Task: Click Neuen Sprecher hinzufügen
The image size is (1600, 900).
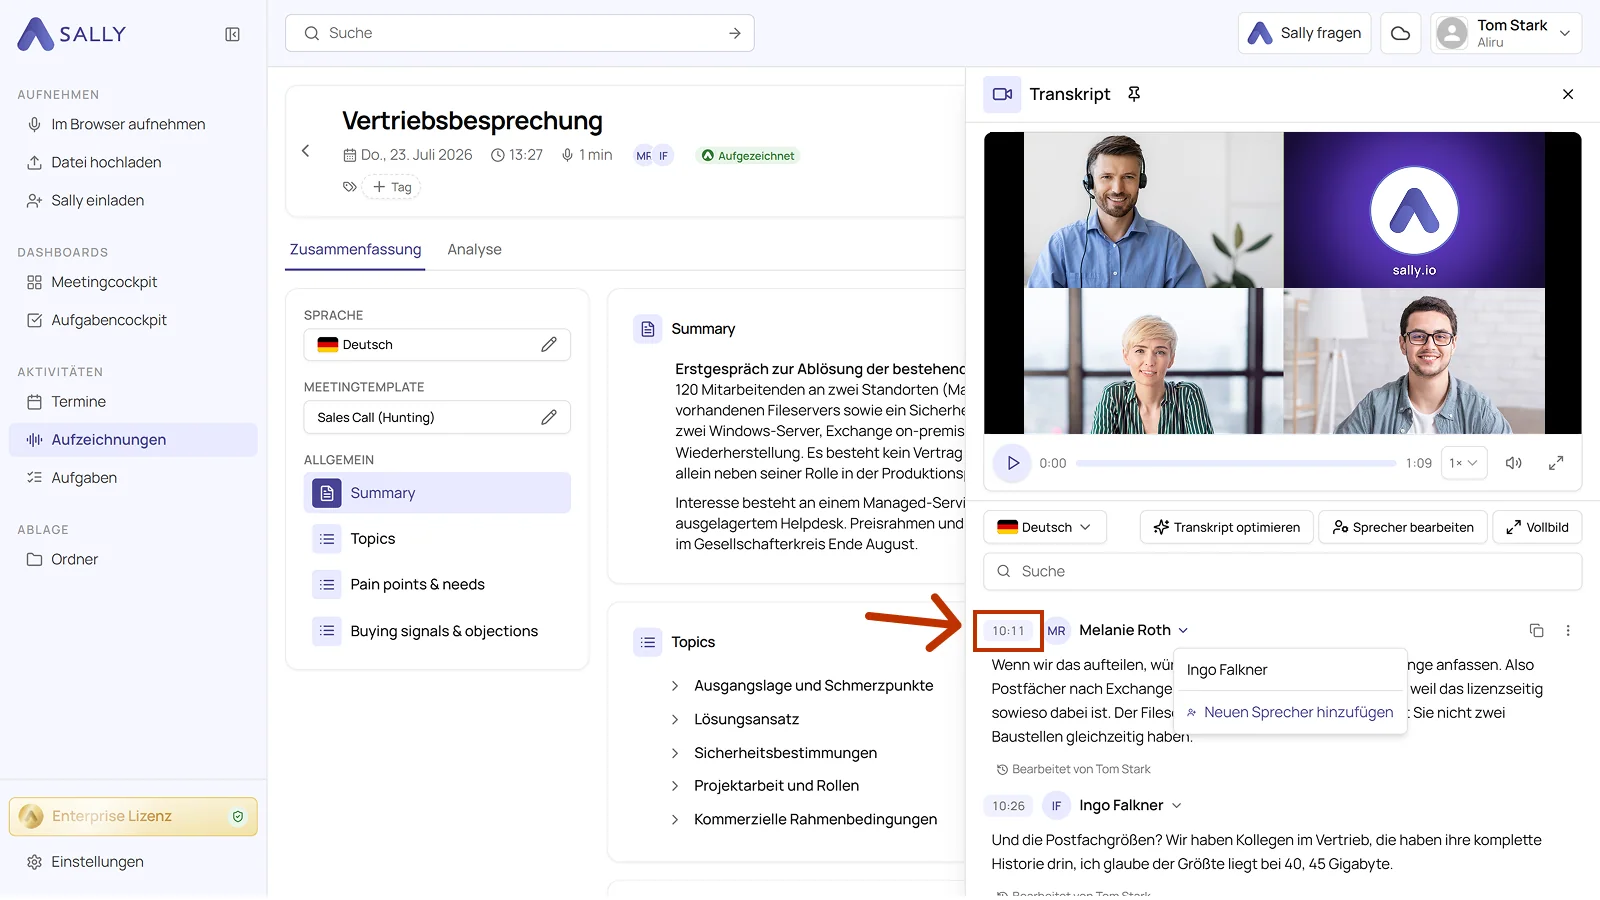Action: point(1290,713)
